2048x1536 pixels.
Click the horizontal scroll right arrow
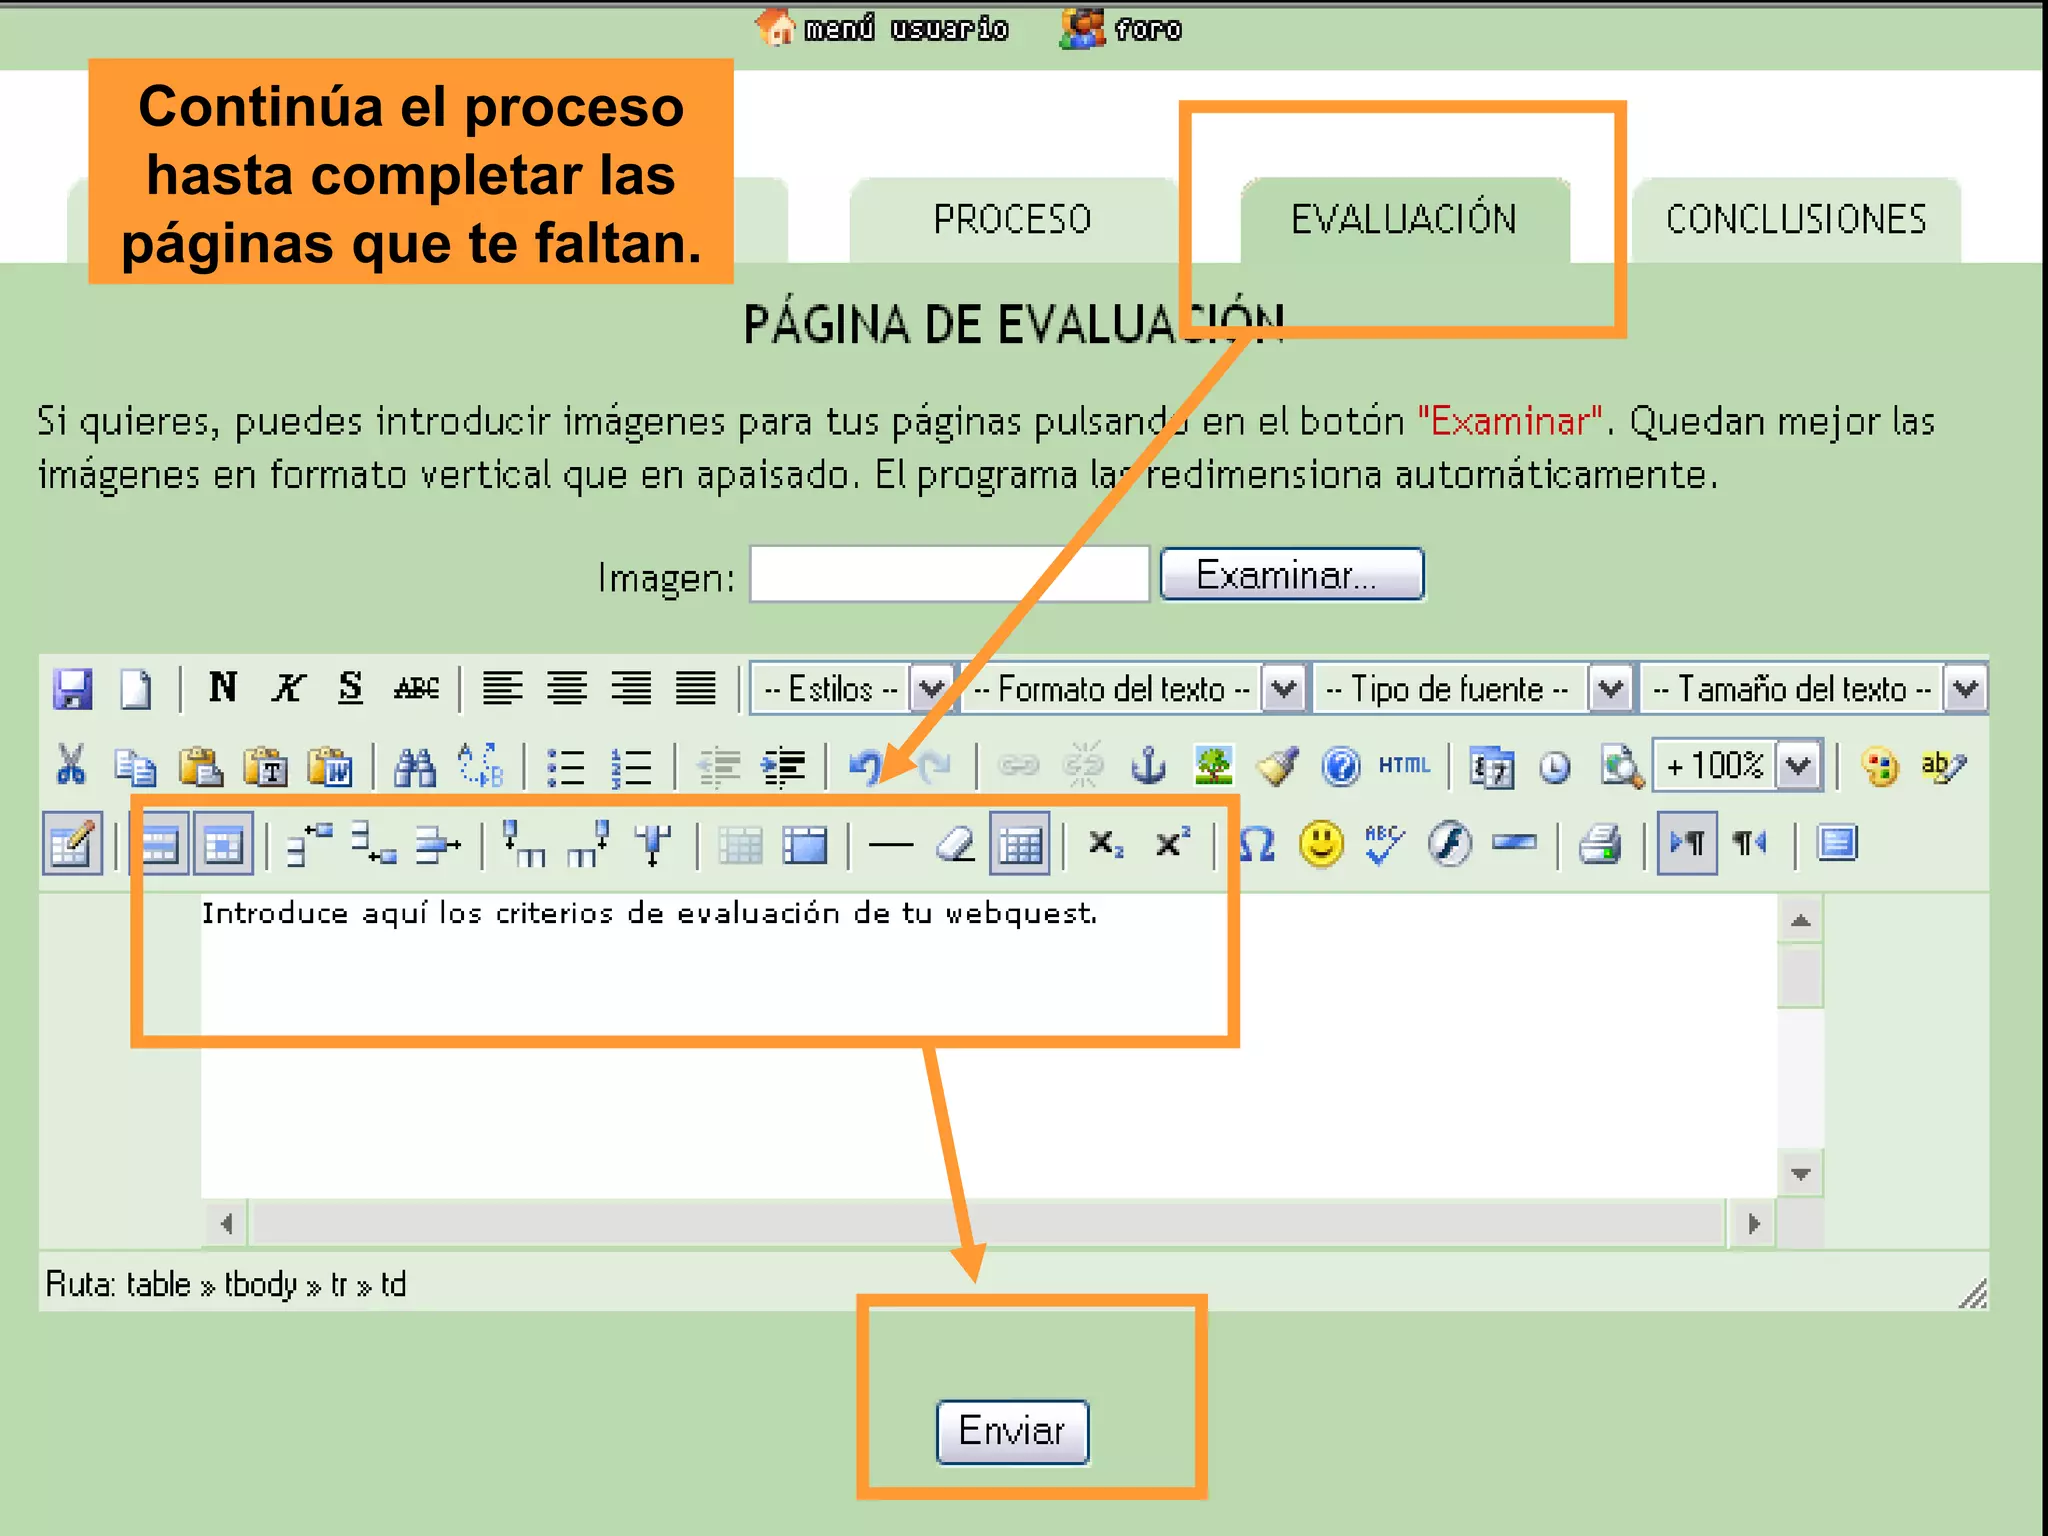pyautogui.click(x=1753, y=1224)
